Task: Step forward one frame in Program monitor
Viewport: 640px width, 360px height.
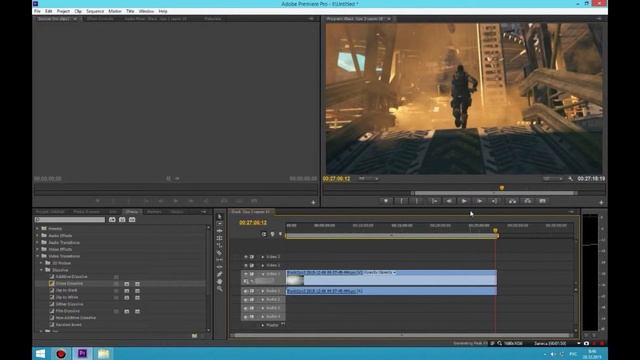Action: click(480, 201)
